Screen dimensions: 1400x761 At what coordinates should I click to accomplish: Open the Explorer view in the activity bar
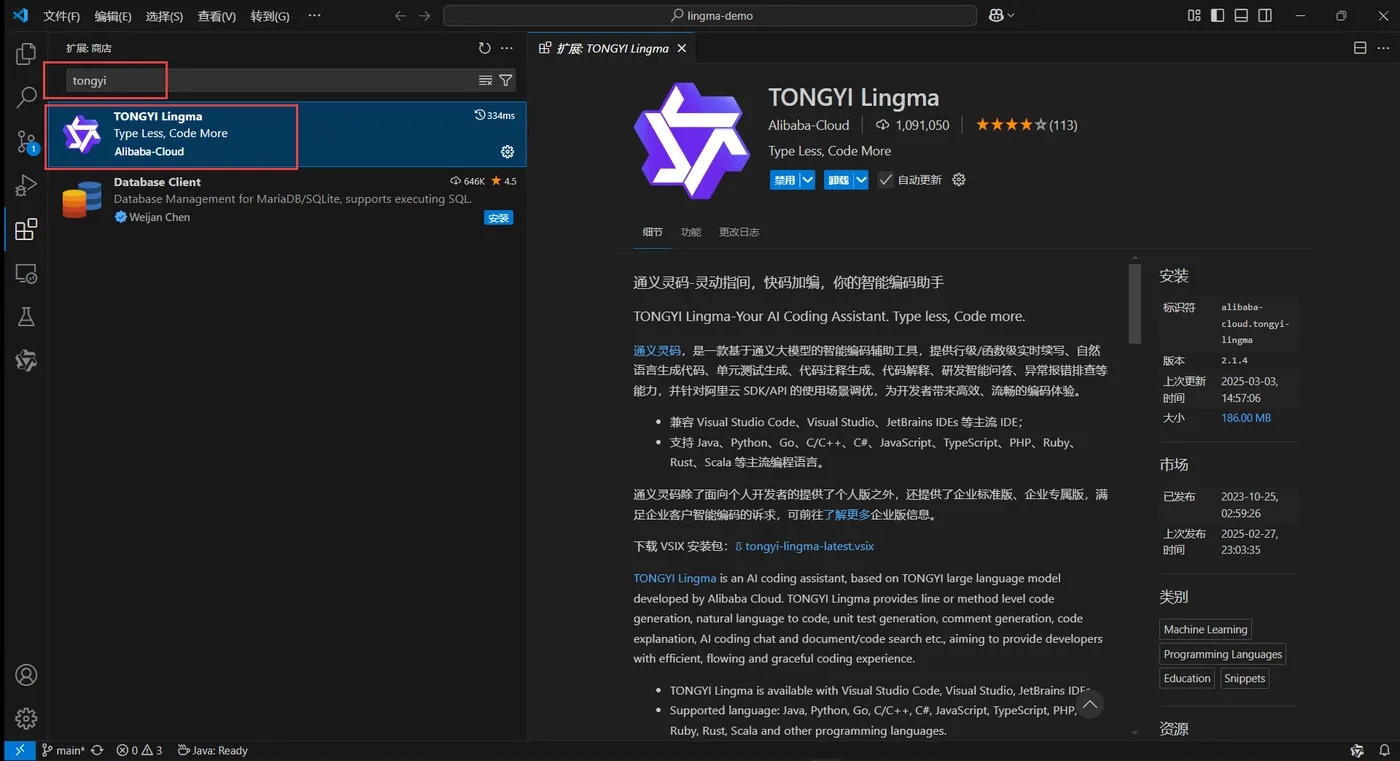pos(26,53)
